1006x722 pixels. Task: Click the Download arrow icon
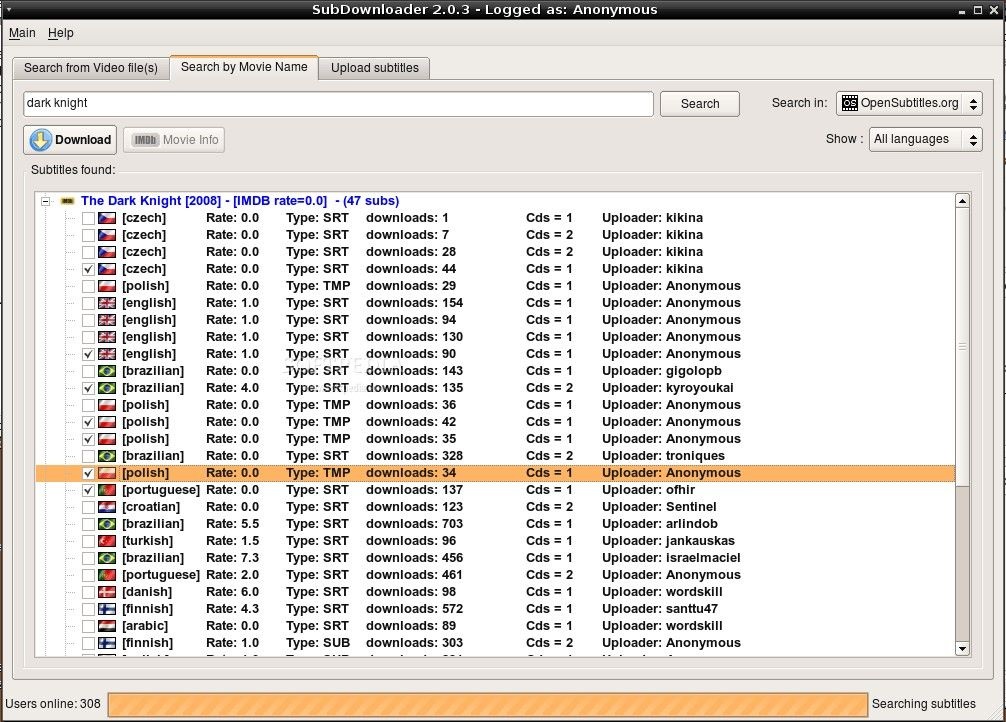click(x=40, y=140)
